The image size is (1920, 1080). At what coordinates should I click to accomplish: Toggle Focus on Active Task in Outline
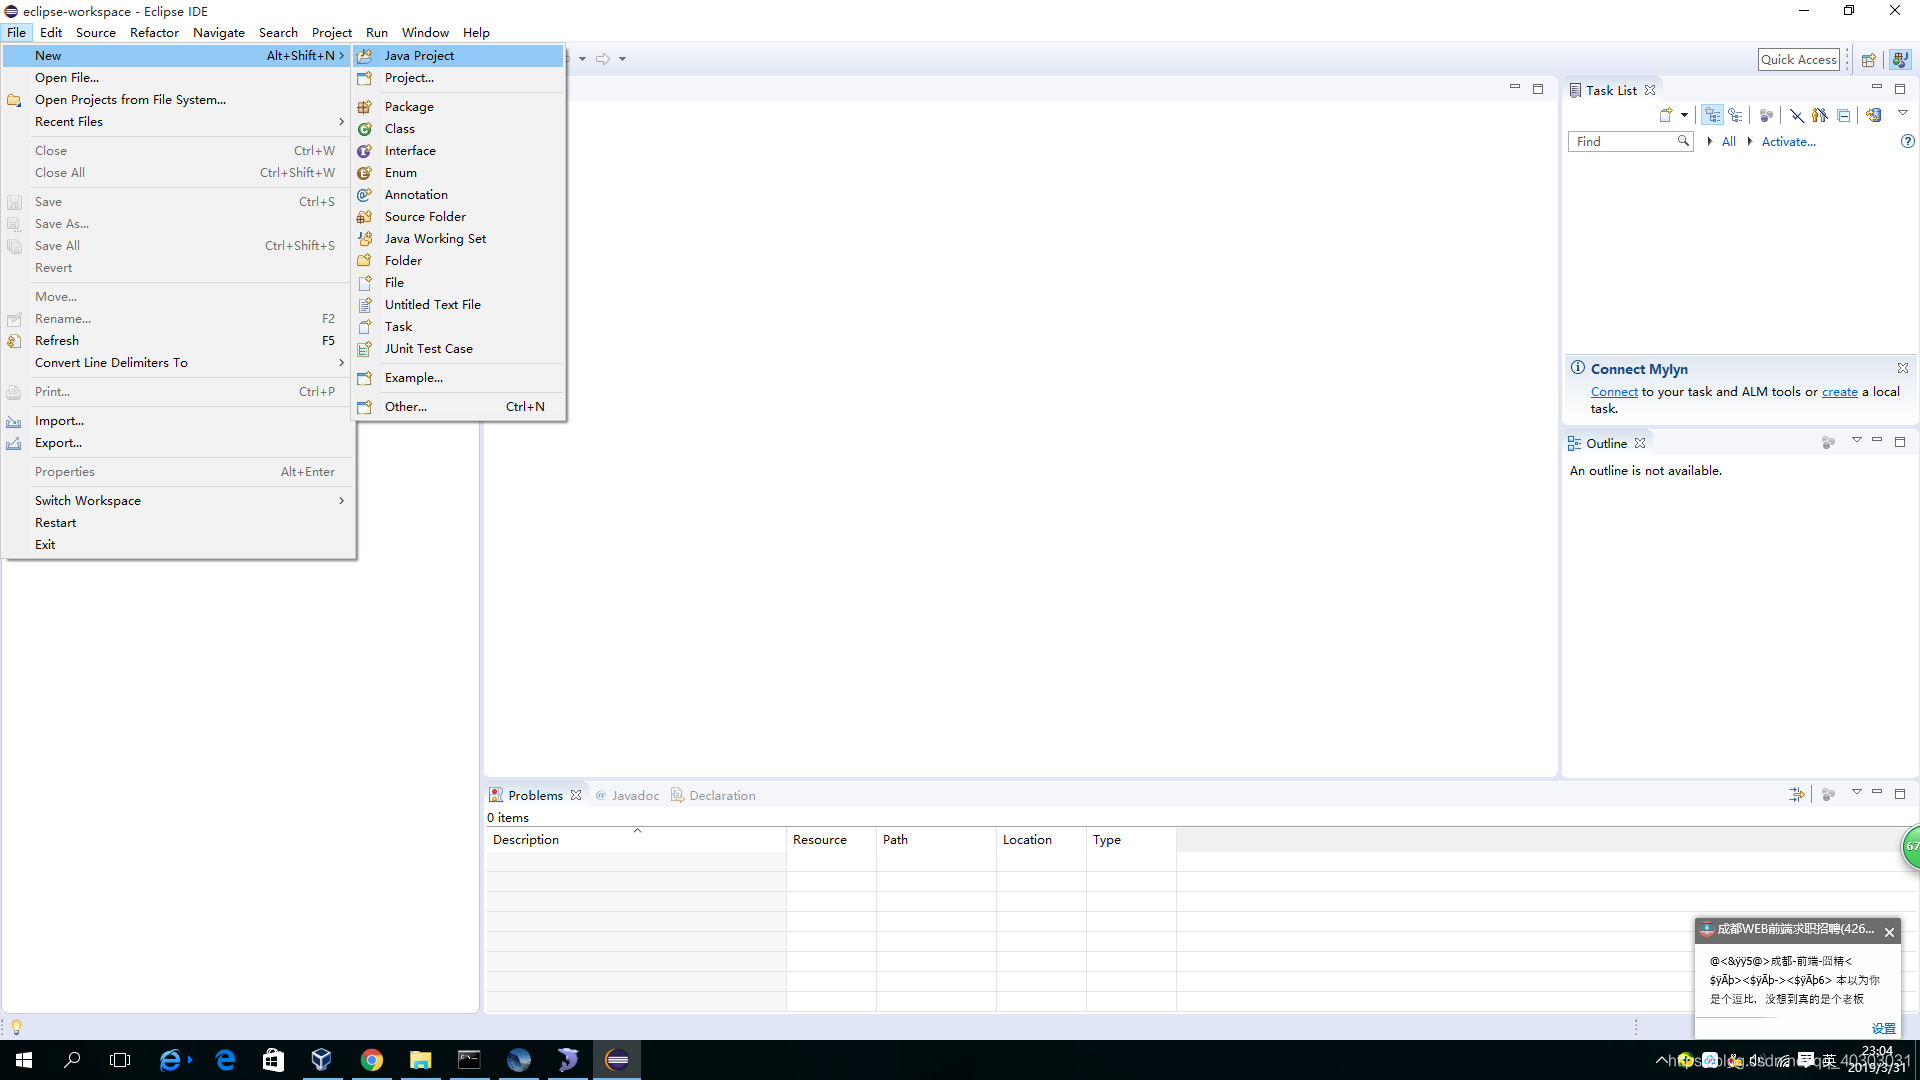[1828, 442]
